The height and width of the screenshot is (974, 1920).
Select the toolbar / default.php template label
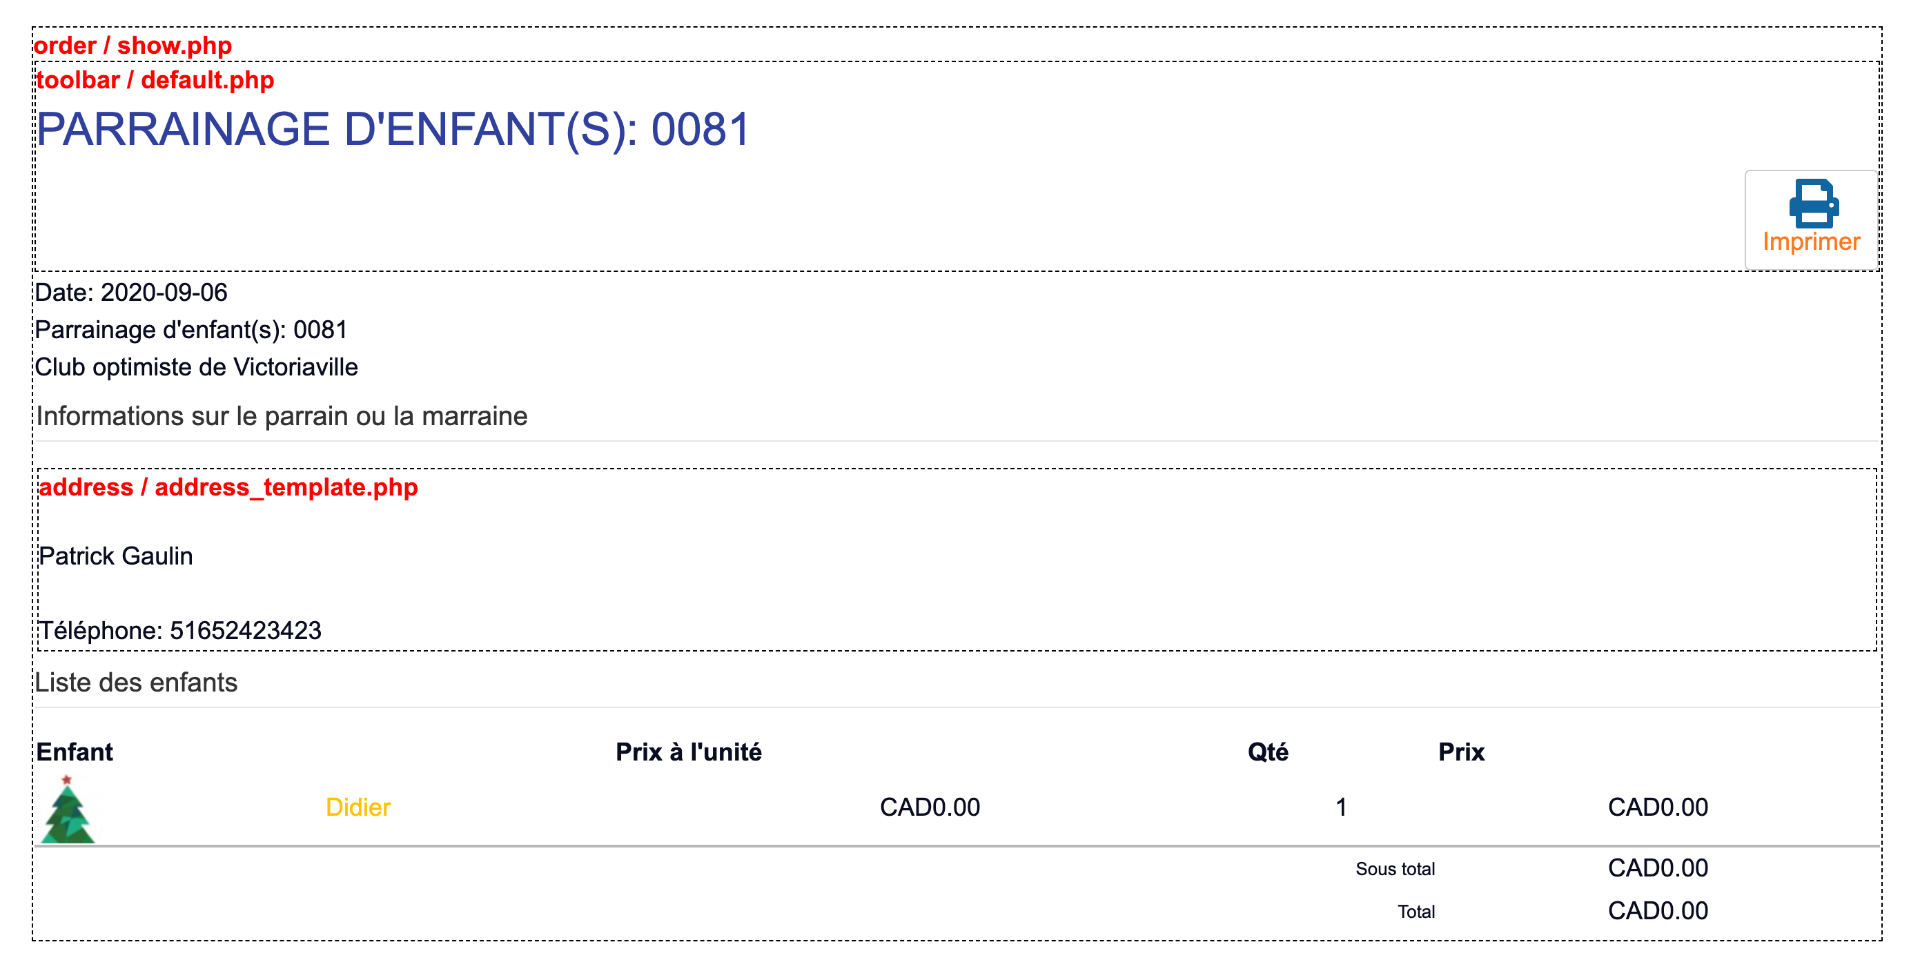click(155, 80)
